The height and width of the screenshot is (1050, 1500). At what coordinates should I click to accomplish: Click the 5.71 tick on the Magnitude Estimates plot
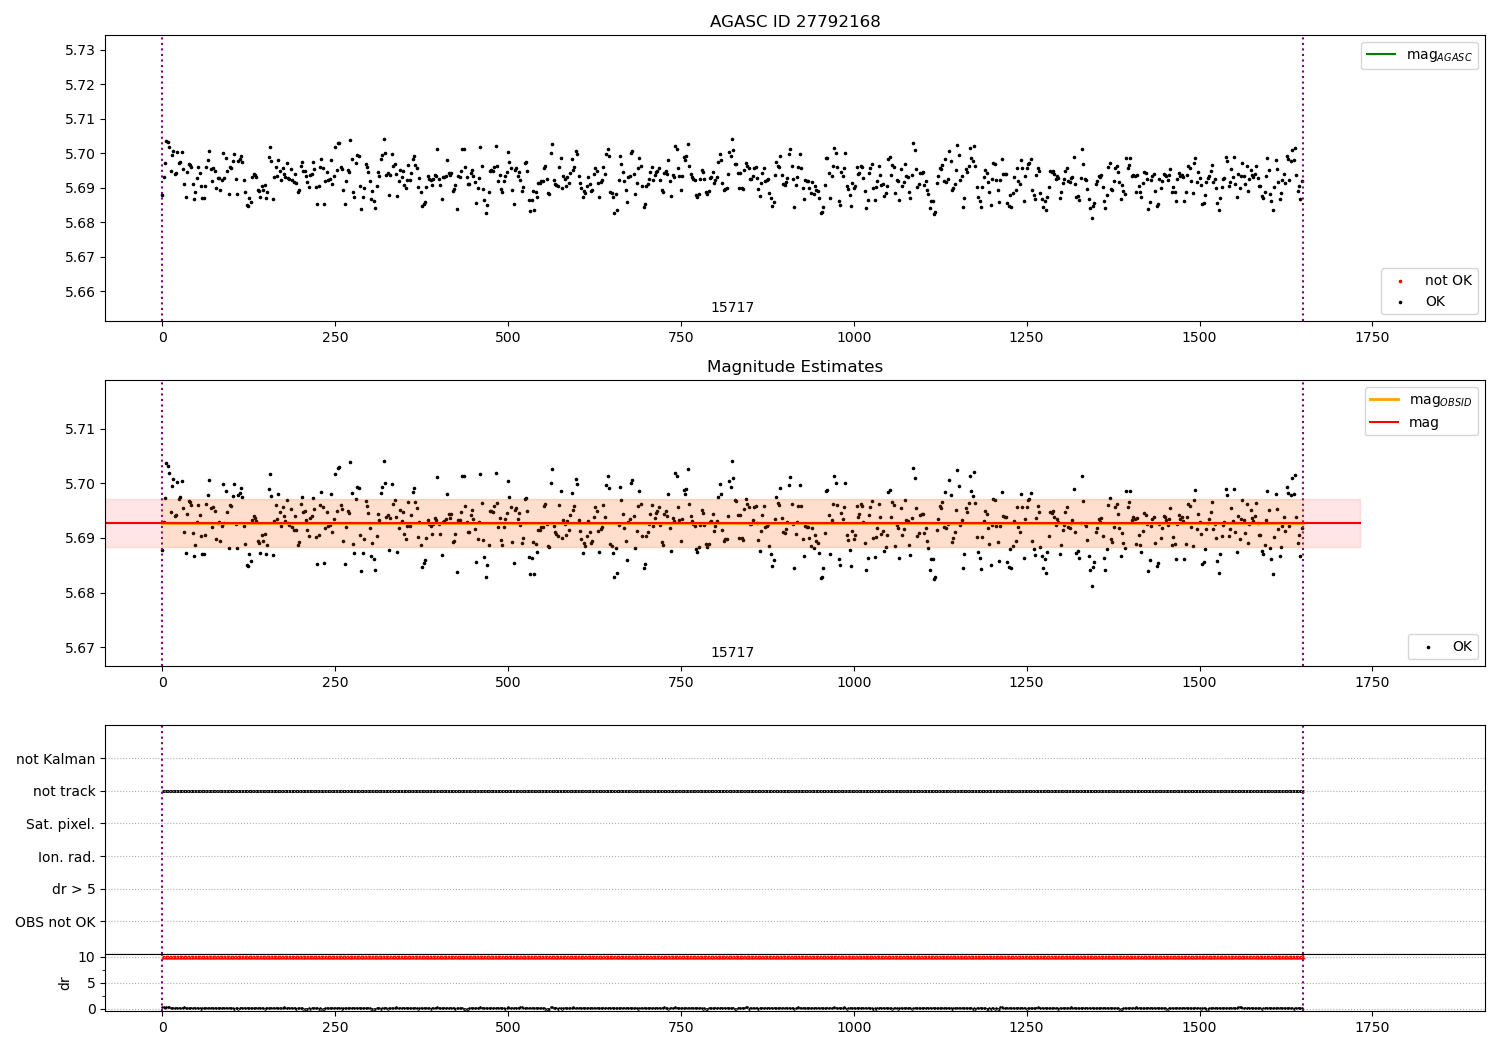[x=79, y=429]
